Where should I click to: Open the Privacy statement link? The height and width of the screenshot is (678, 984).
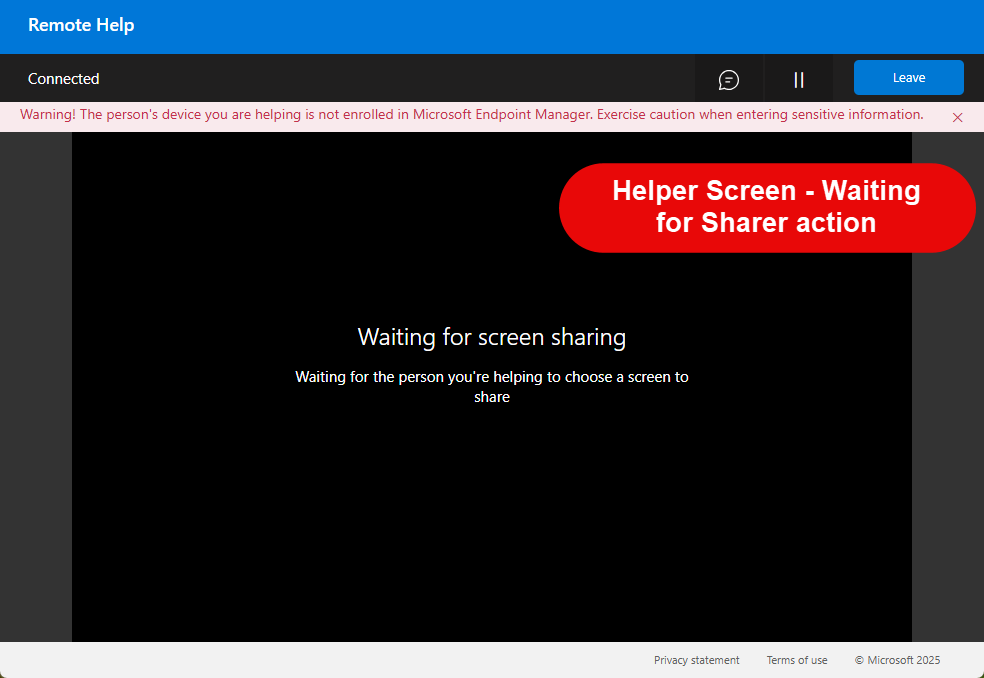click(x=696, y=660)
